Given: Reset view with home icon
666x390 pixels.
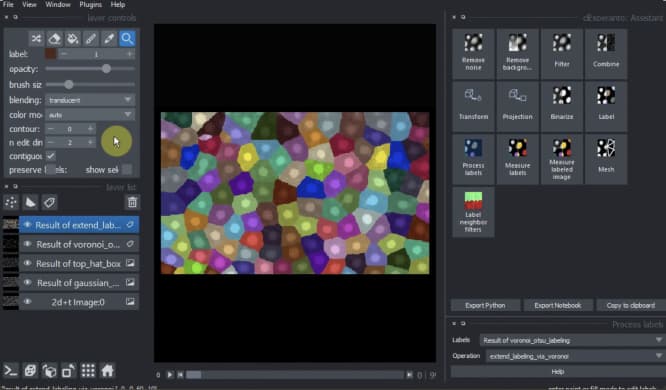Looking at the screenshot, I should [107, 371].
